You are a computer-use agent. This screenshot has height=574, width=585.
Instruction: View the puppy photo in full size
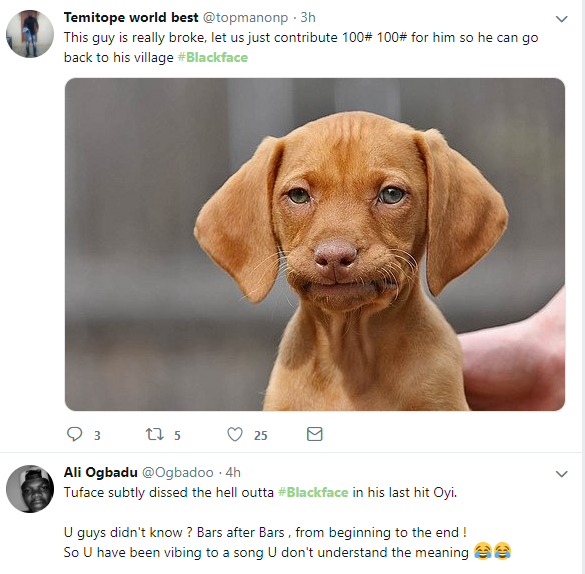315,244
